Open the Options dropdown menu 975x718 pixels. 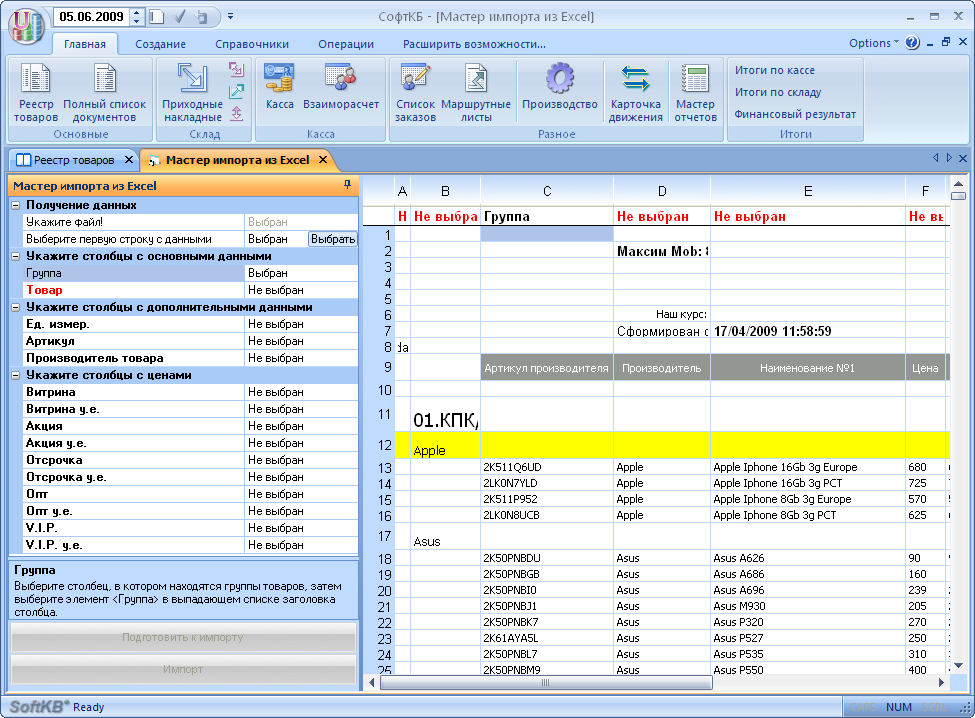(874, 43)
